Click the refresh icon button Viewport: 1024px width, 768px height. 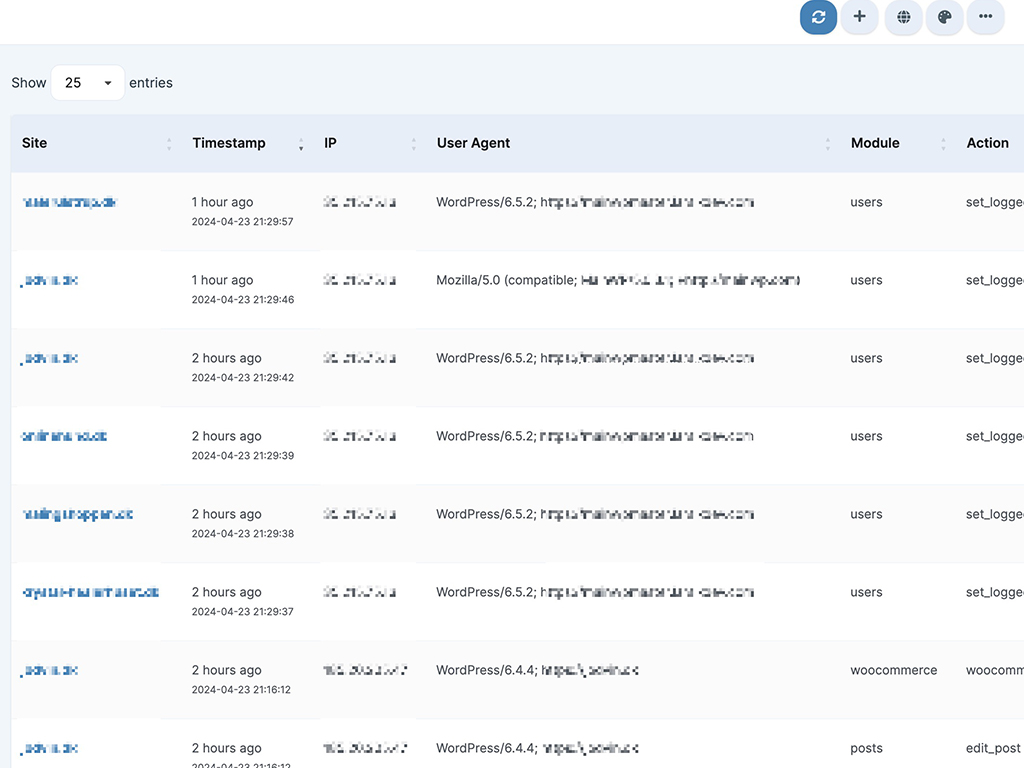click(x=818, y=17)
